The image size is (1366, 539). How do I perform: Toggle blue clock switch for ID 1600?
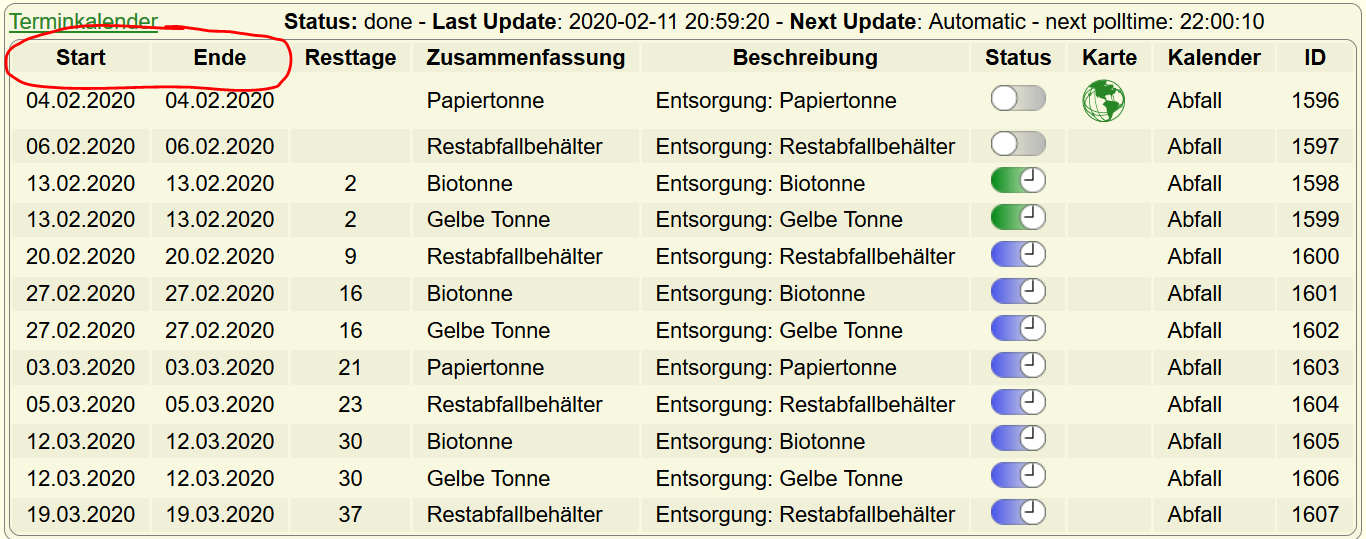[x=1018, y=255]
